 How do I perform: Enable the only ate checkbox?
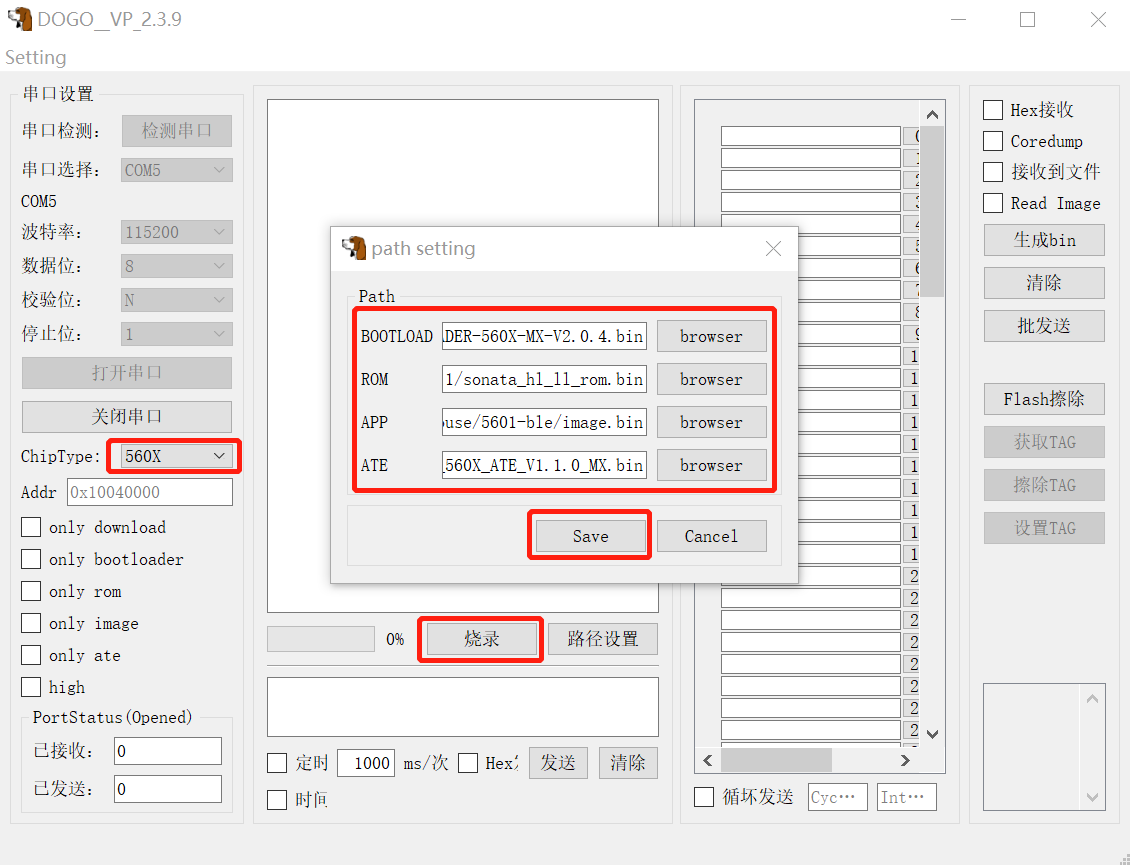(x=31, y=655)
